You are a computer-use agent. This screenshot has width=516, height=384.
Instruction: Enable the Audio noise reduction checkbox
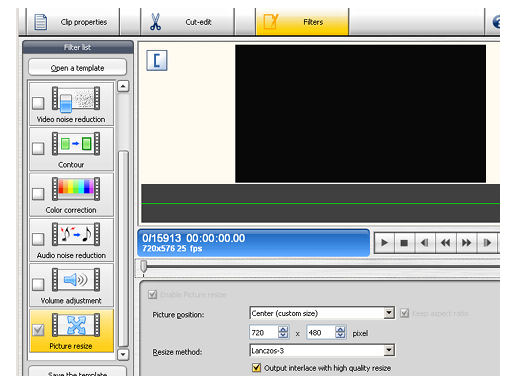38,239
